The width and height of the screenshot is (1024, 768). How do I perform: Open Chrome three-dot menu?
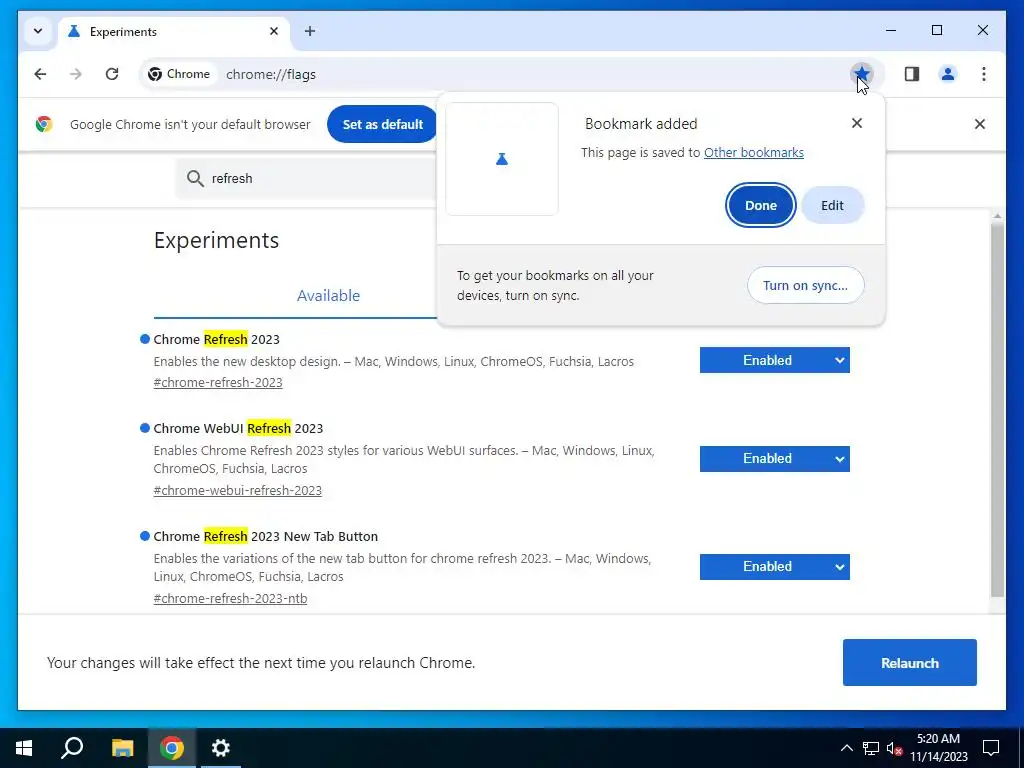coord(984,74)
